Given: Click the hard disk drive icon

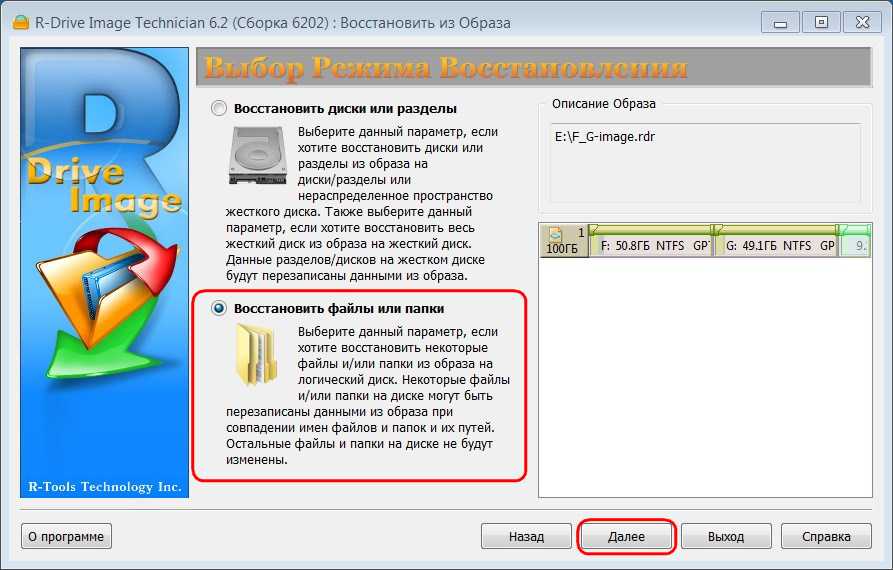Looking at the screenshot, I should click(257, 155).
